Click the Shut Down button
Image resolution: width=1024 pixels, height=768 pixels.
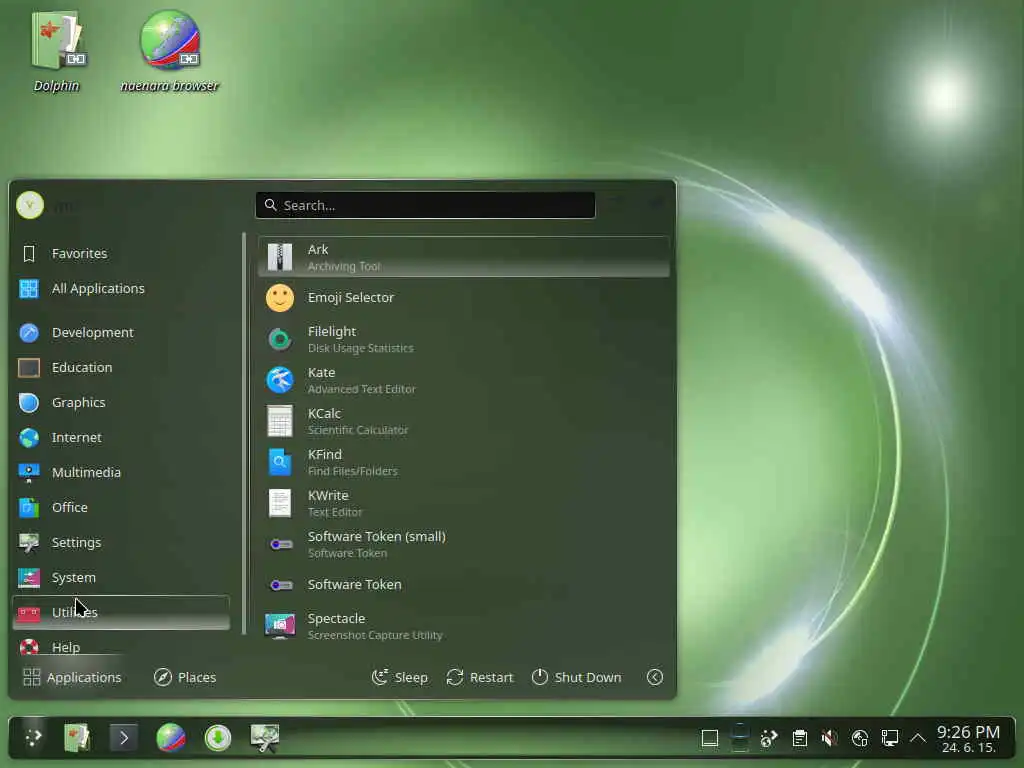[x=576, y=677]
